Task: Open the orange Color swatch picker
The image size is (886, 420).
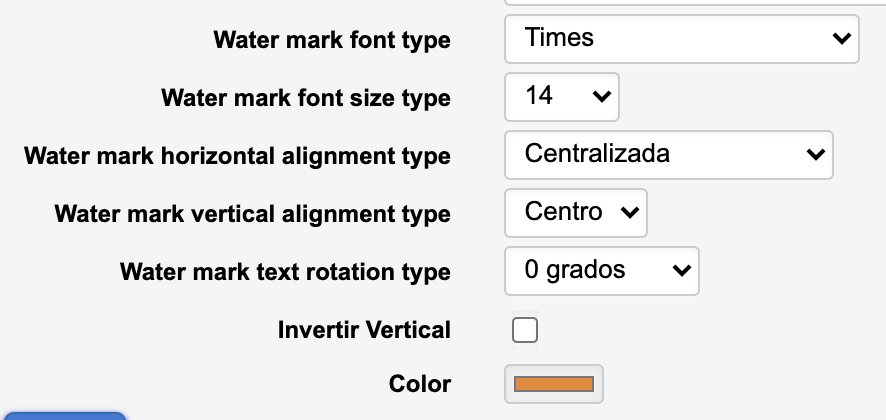Action: [x=554, y=384]
